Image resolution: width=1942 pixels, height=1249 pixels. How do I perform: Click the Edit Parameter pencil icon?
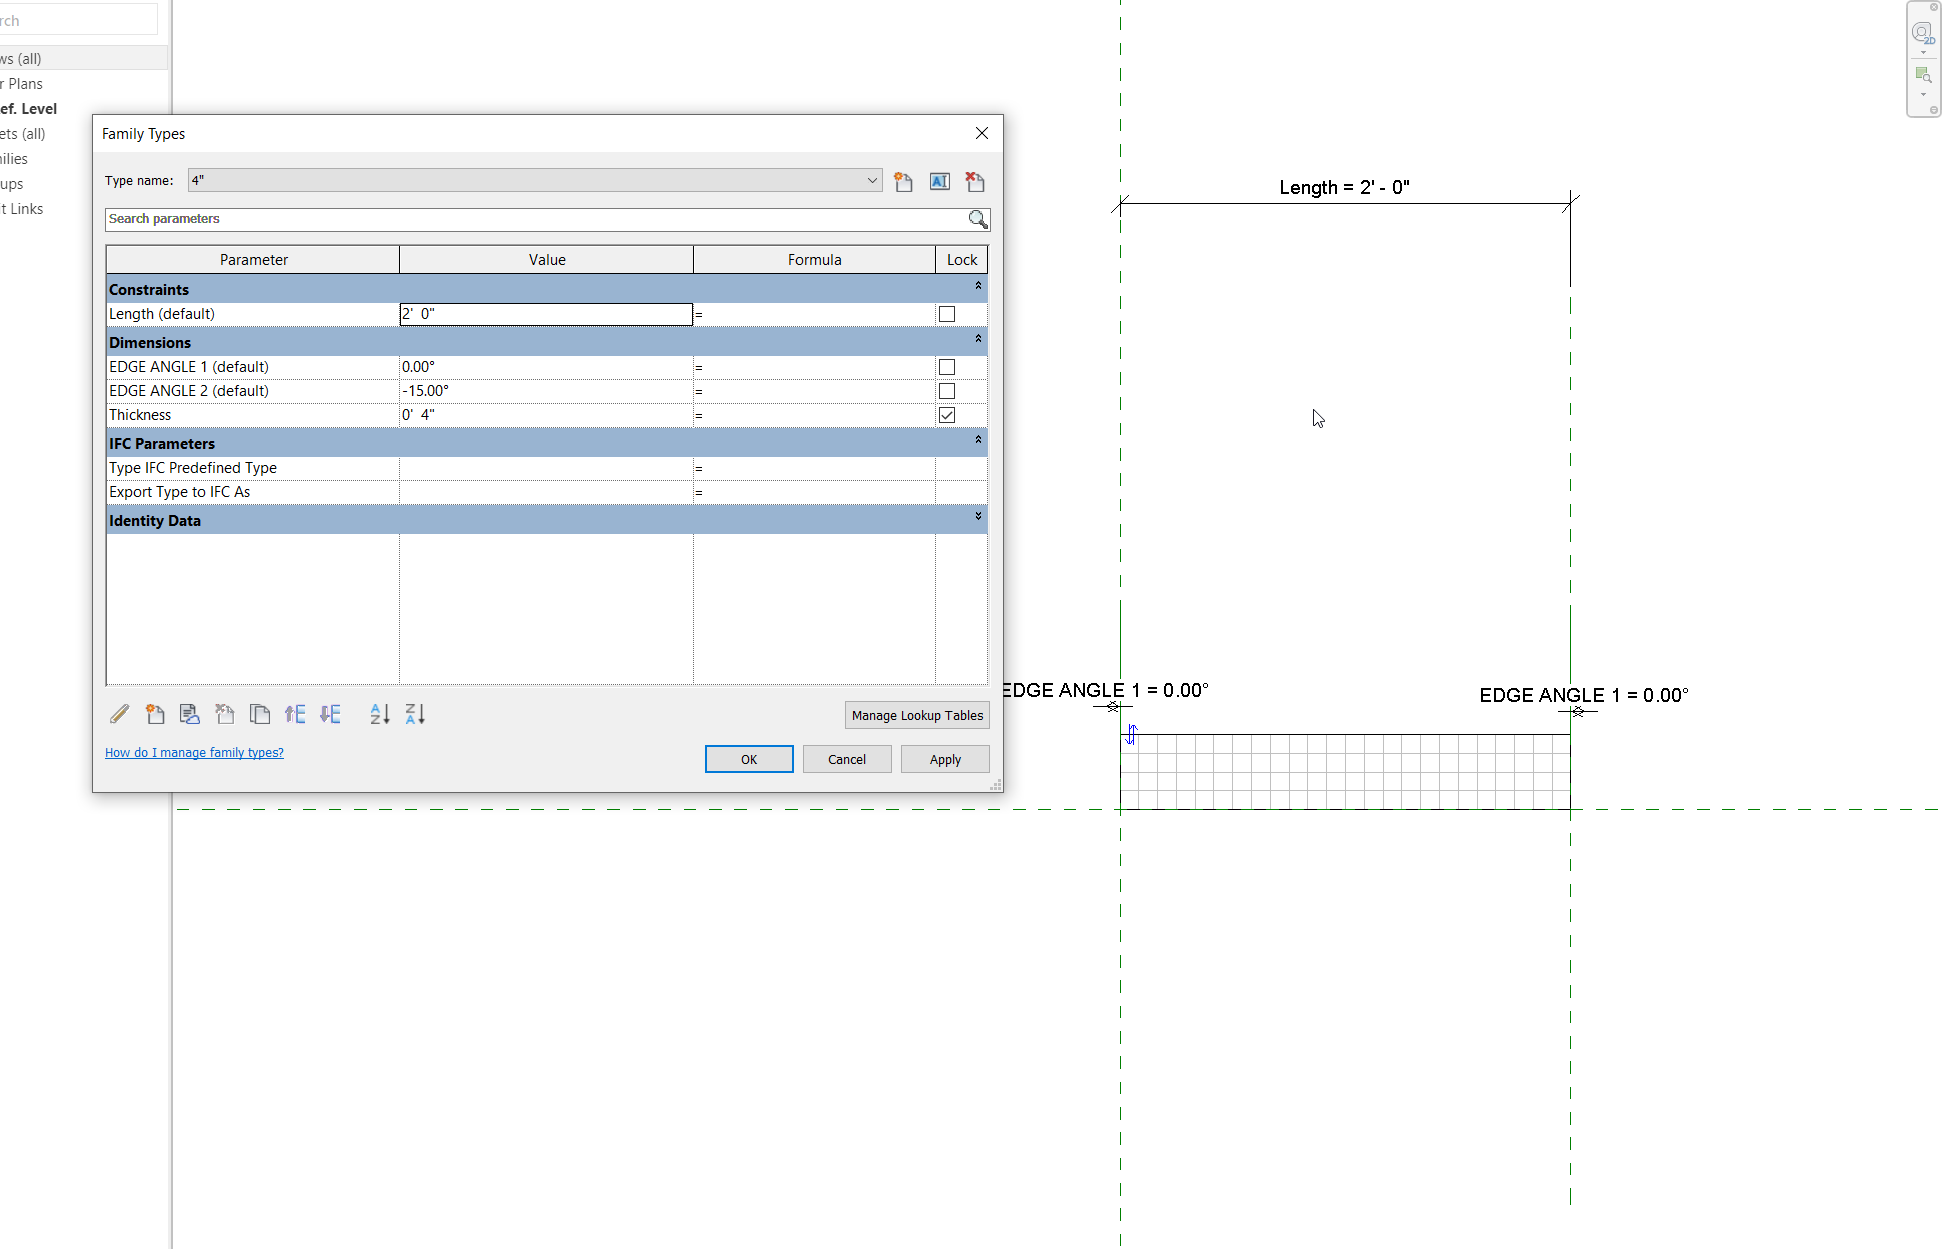click(119, 714)
